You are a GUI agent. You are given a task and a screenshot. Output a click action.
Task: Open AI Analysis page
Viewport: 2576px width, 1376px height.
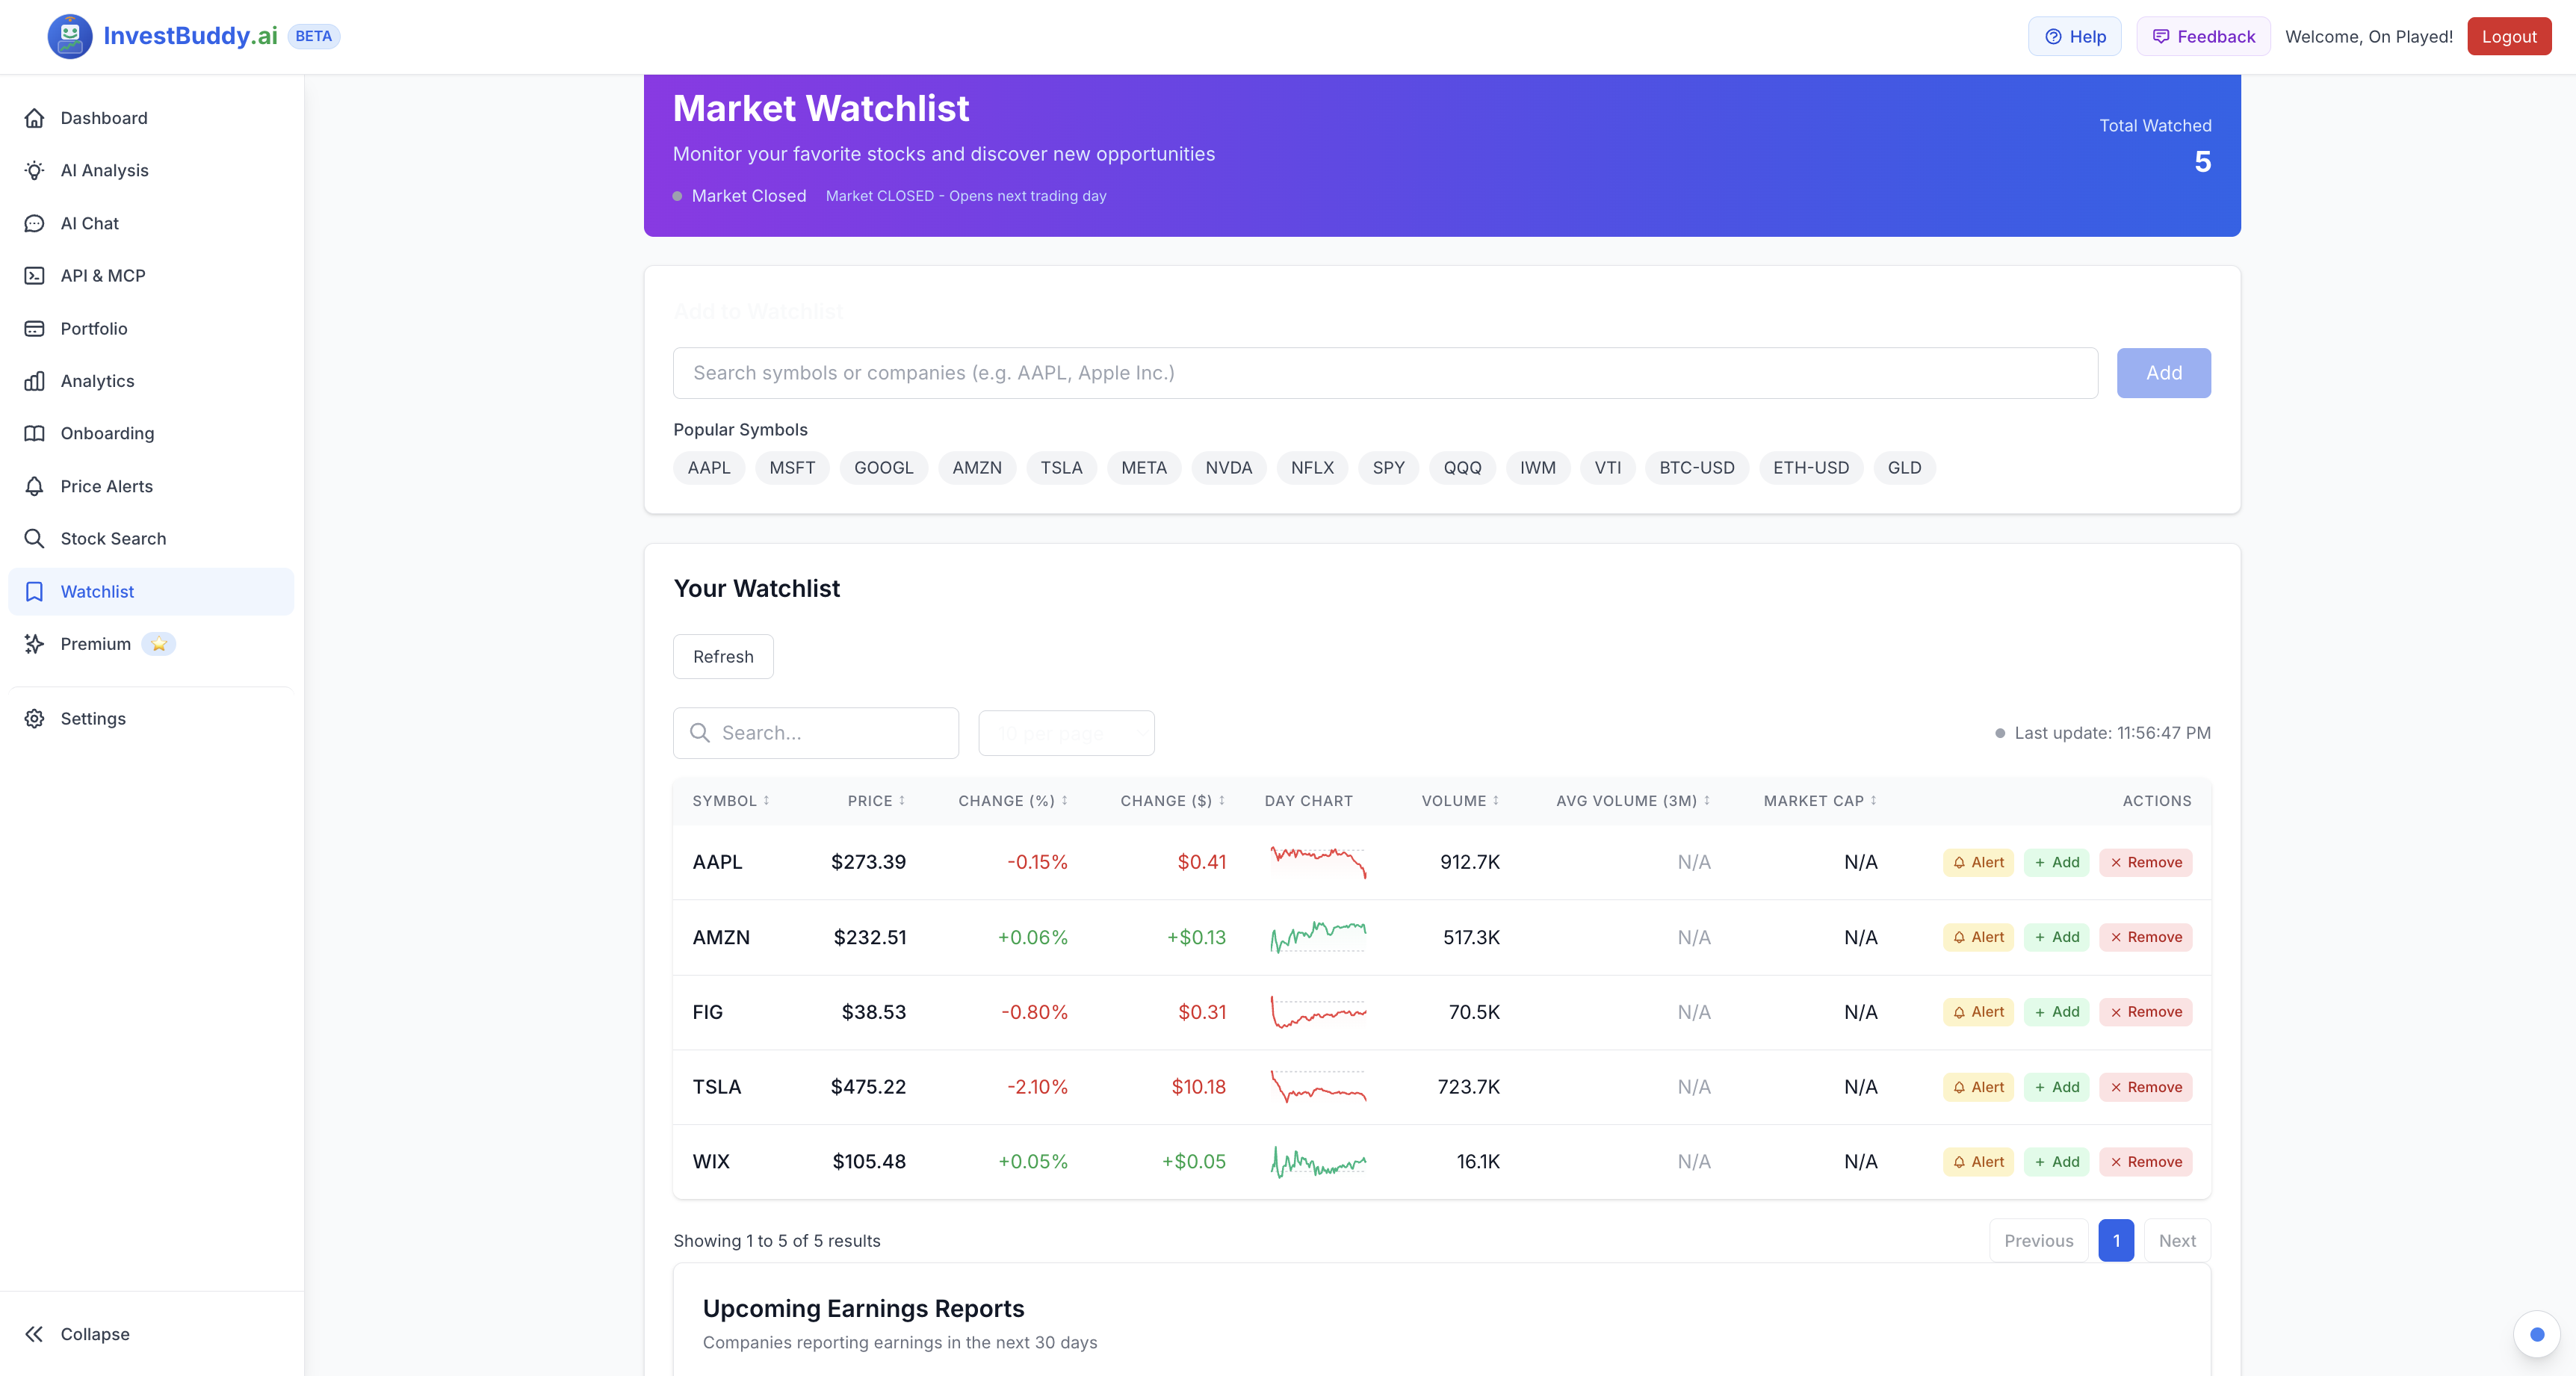[x=151, y=171]
